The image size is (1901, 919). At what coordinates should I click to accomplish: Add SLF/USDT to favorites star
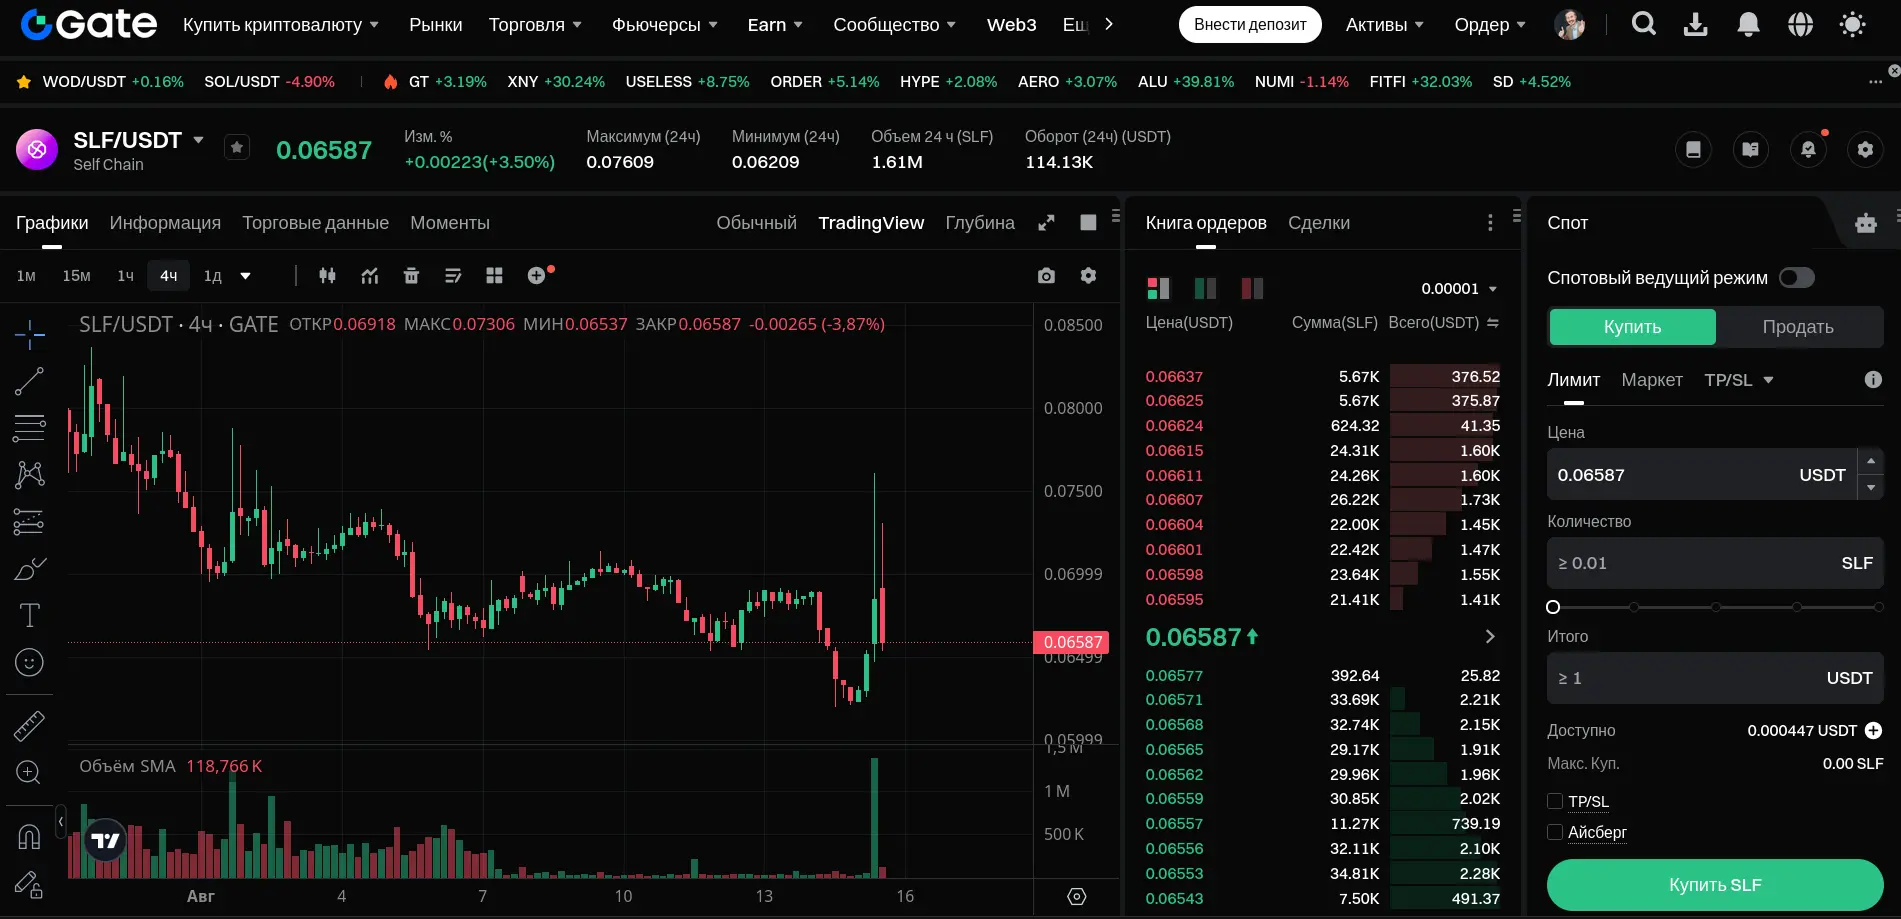[237, 148]
